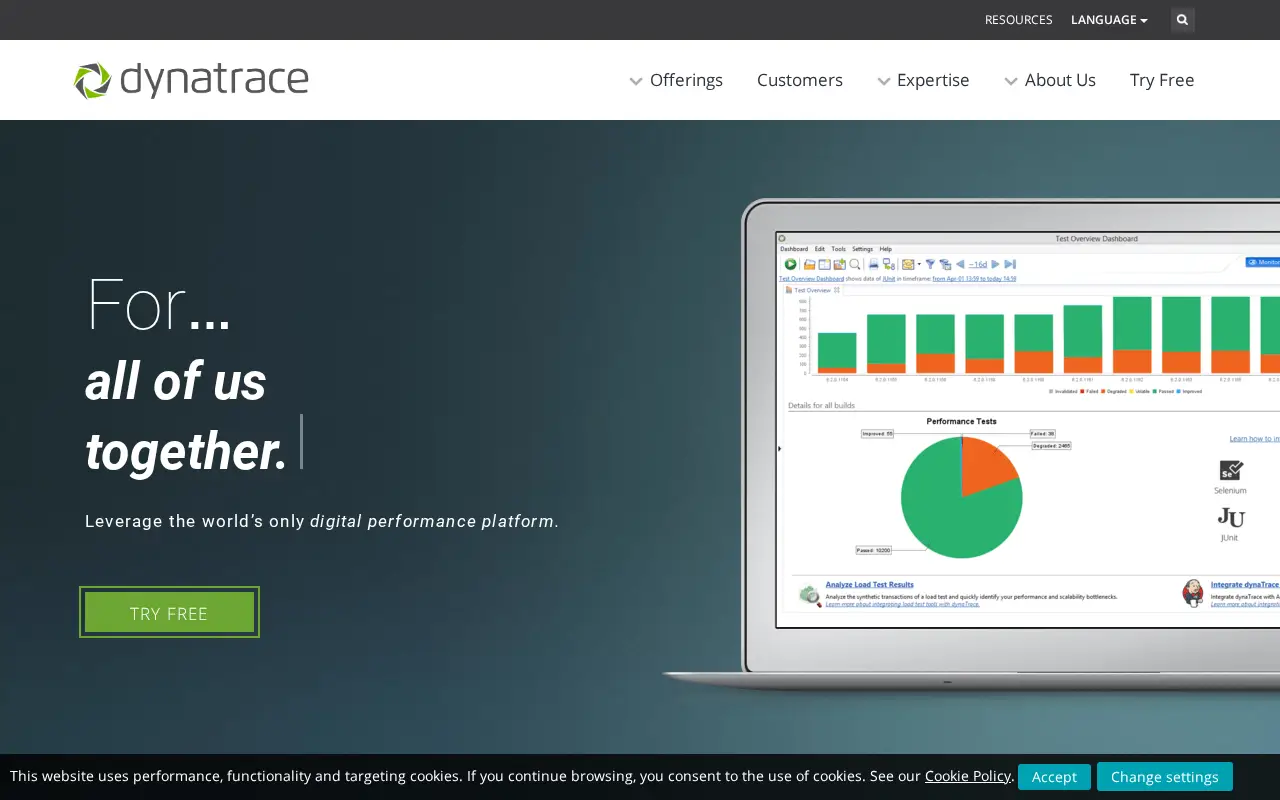Click the 'digital performance platform' tagline text
1280x800 pixels.
click(x=432, y=521)
